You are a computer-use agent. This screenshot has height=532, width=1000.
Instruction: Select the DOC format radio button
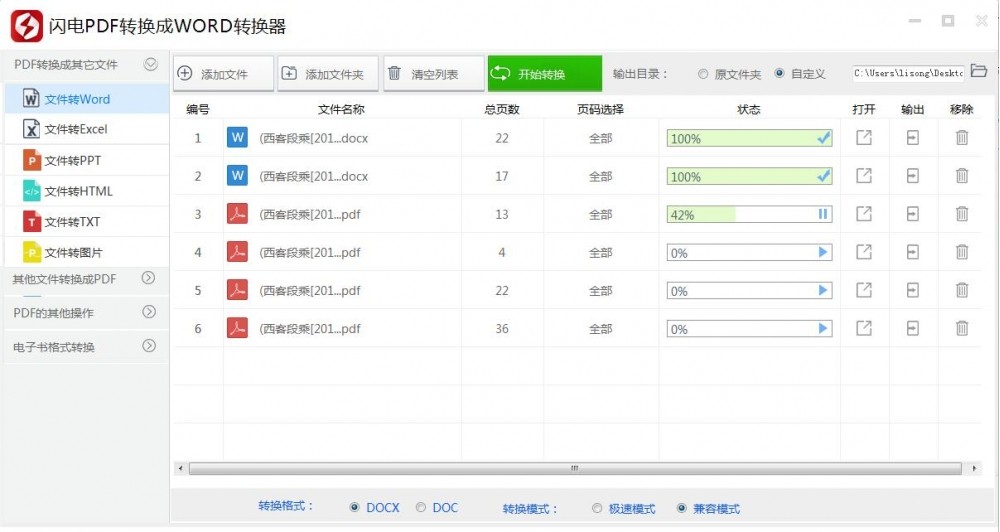point(421,508)
